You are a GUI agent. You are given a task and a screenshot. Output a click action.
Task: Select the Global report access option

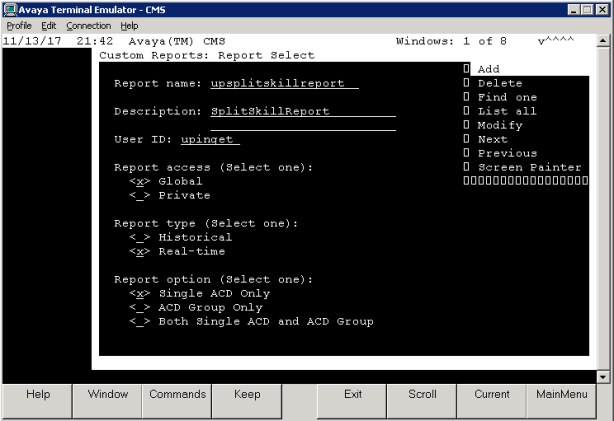coord(137,182)
